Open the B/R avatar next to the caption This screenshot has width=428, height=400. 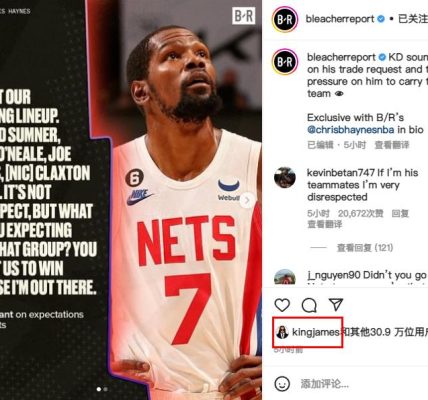point(285,62)
